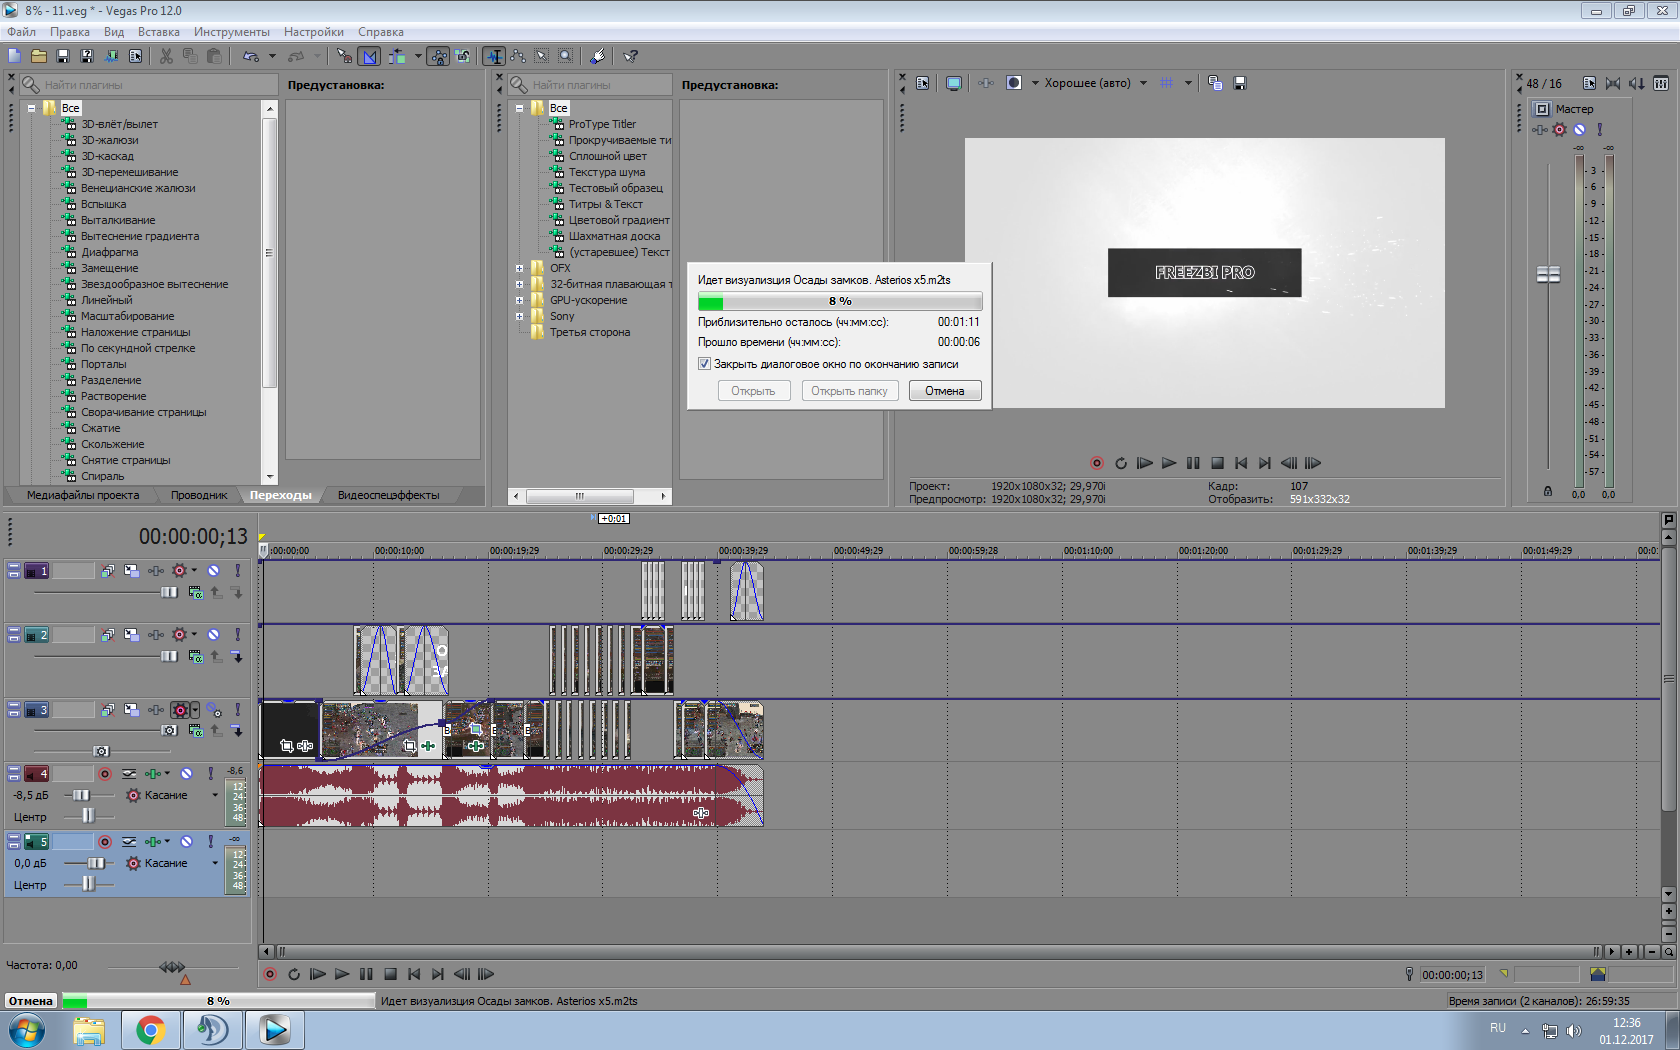Click the Render As toolbar icon
This screenshot has width=1680, height=1050.
[111, 56]
